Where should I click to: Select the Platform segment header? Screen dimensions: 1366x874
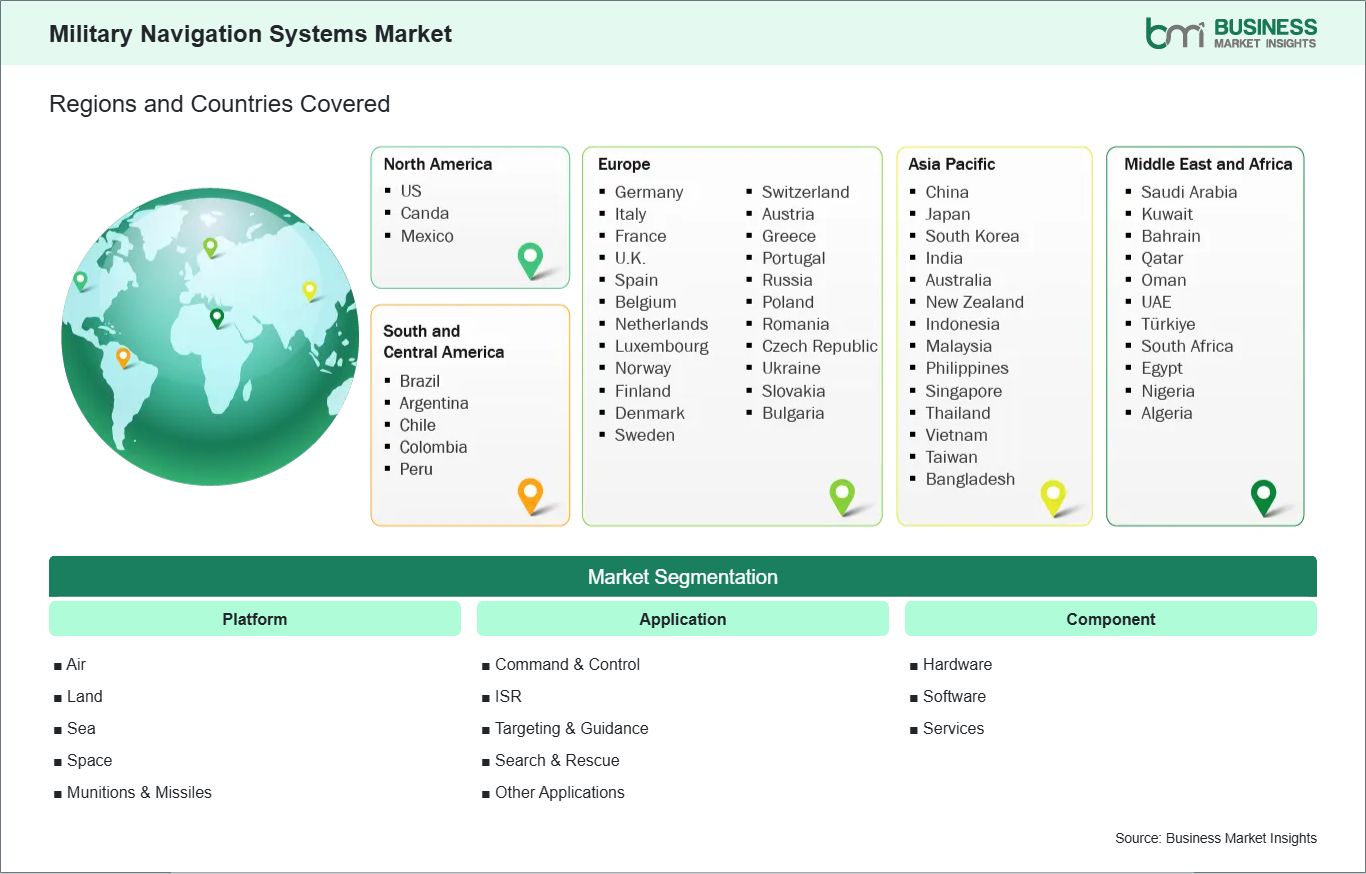click(255, 619)
